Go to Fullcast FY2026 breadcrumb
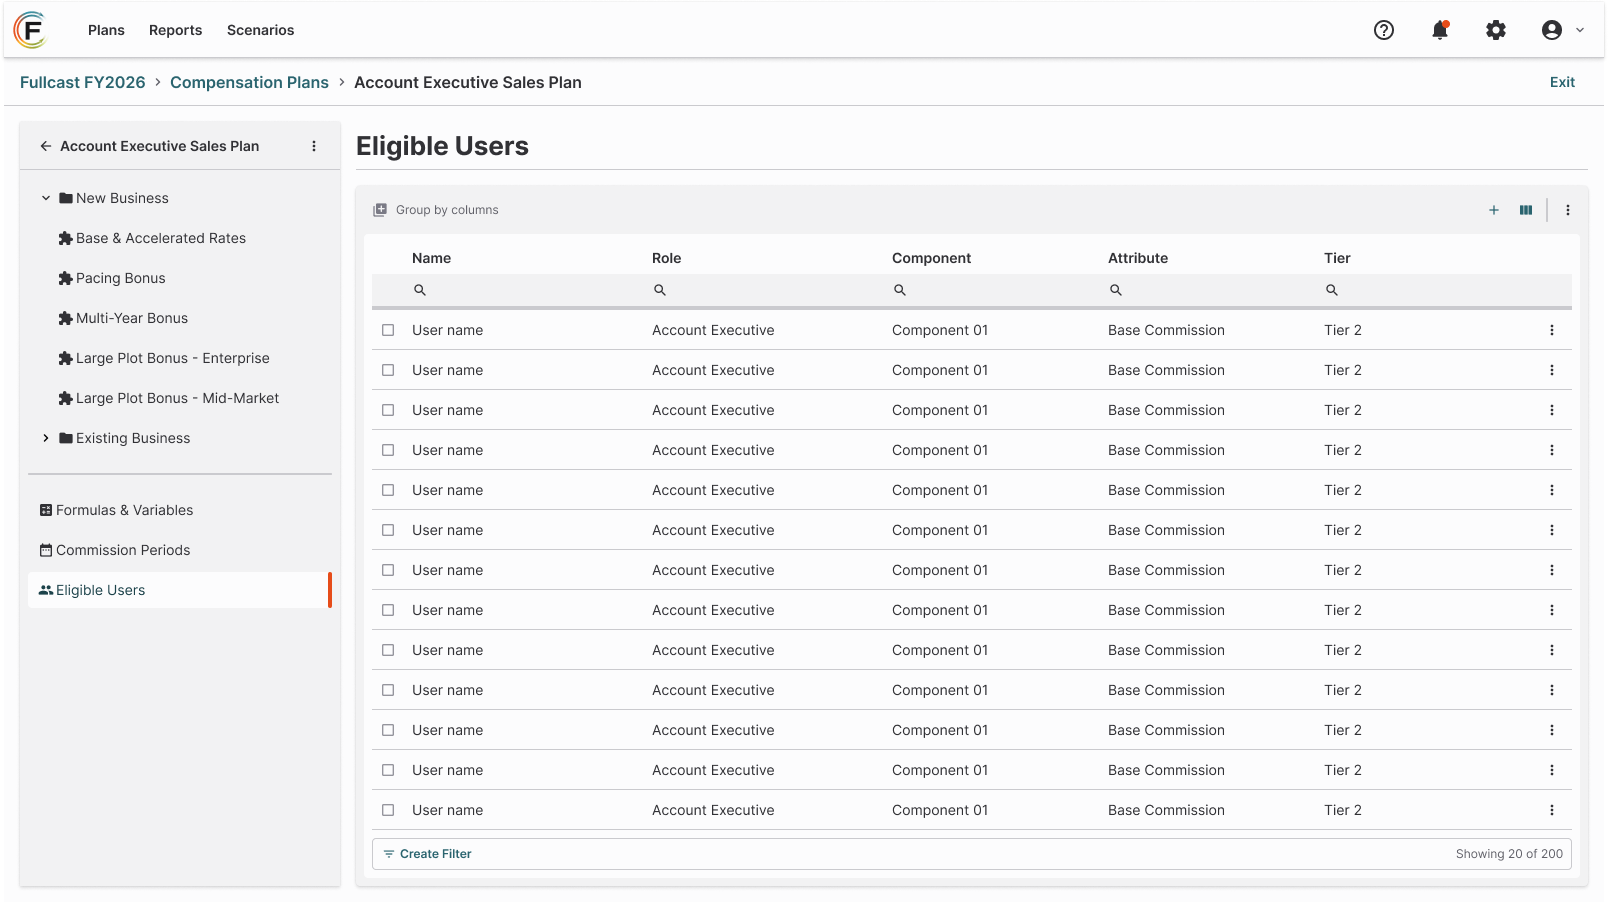1608x902 pixels. pyautogui.click(x=82, y=82)
